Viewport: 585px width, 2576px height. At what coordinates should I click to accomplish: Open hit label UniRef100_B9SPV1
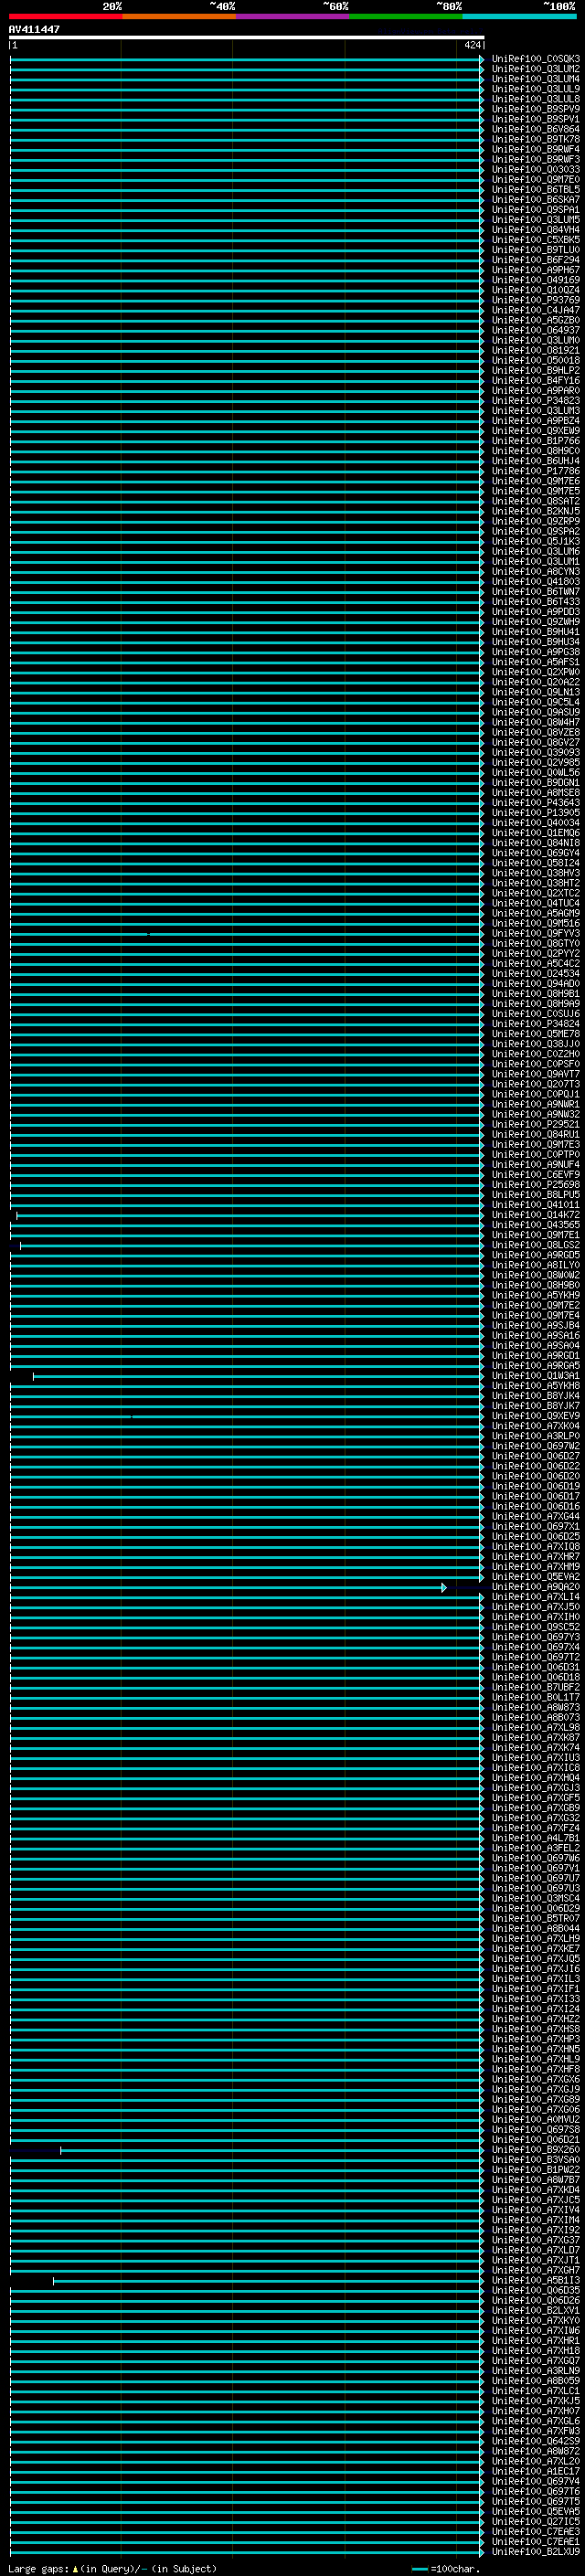[536, 119]
